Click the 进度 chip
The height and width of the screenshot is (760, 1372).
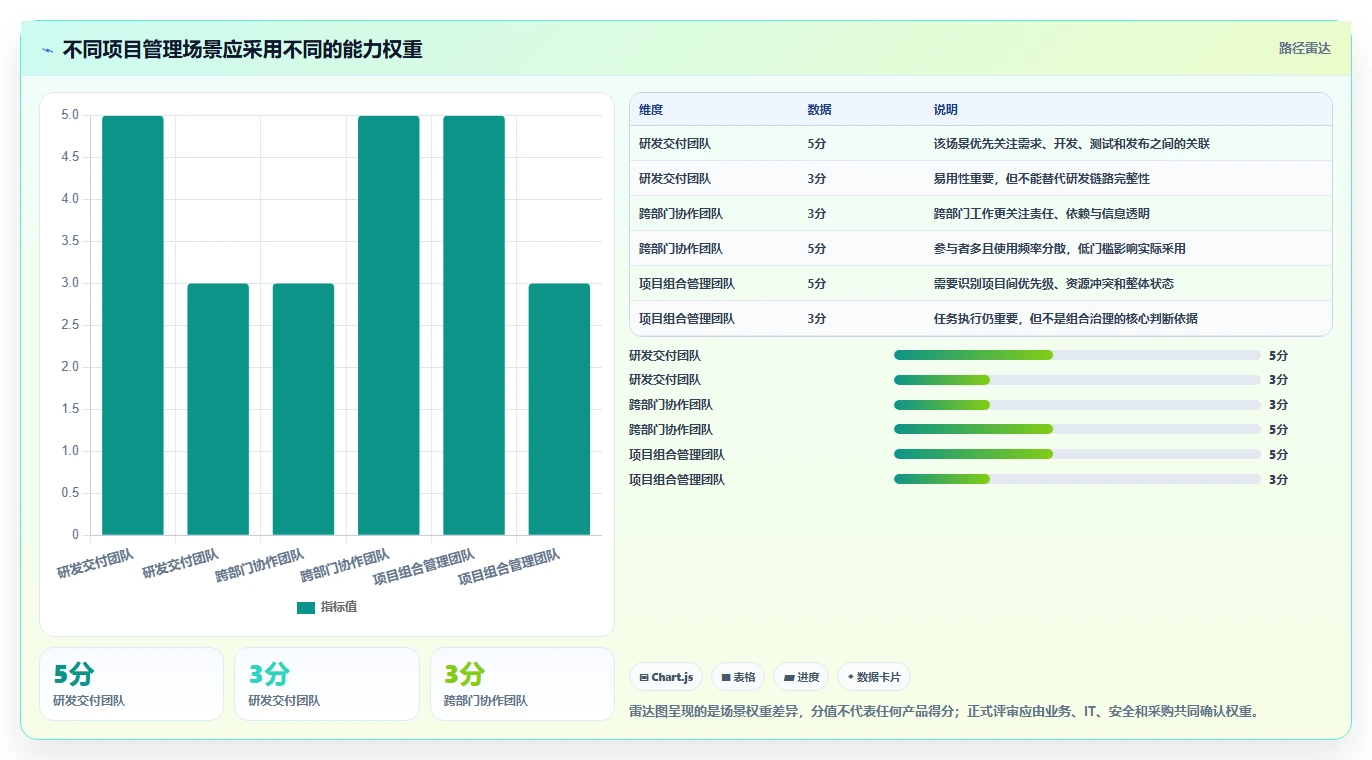point(801,677)
